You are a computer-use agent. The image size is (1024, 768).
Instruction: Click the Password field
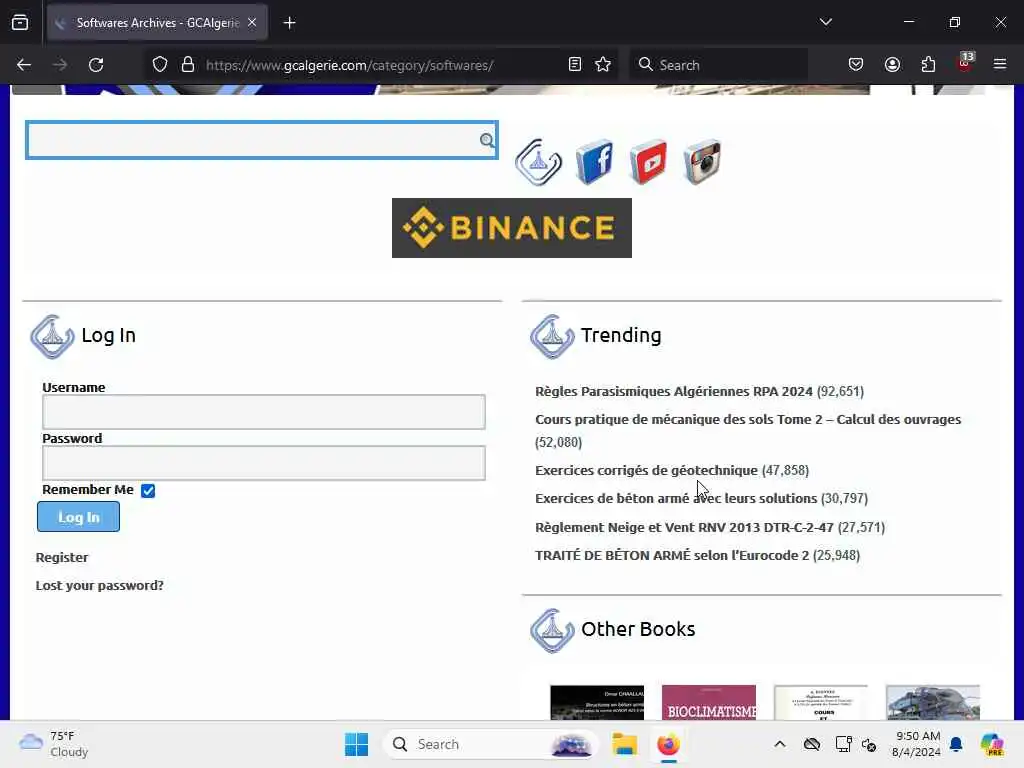(264, 463)
